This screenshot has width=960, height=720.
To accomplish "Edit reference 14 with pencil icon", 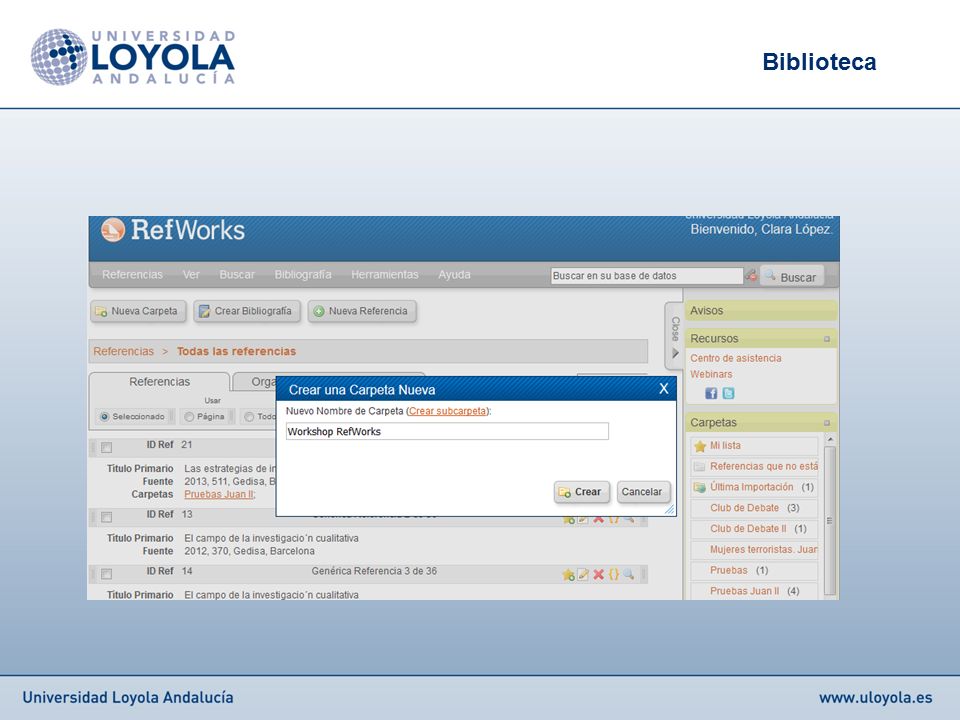I will point(583,574).
